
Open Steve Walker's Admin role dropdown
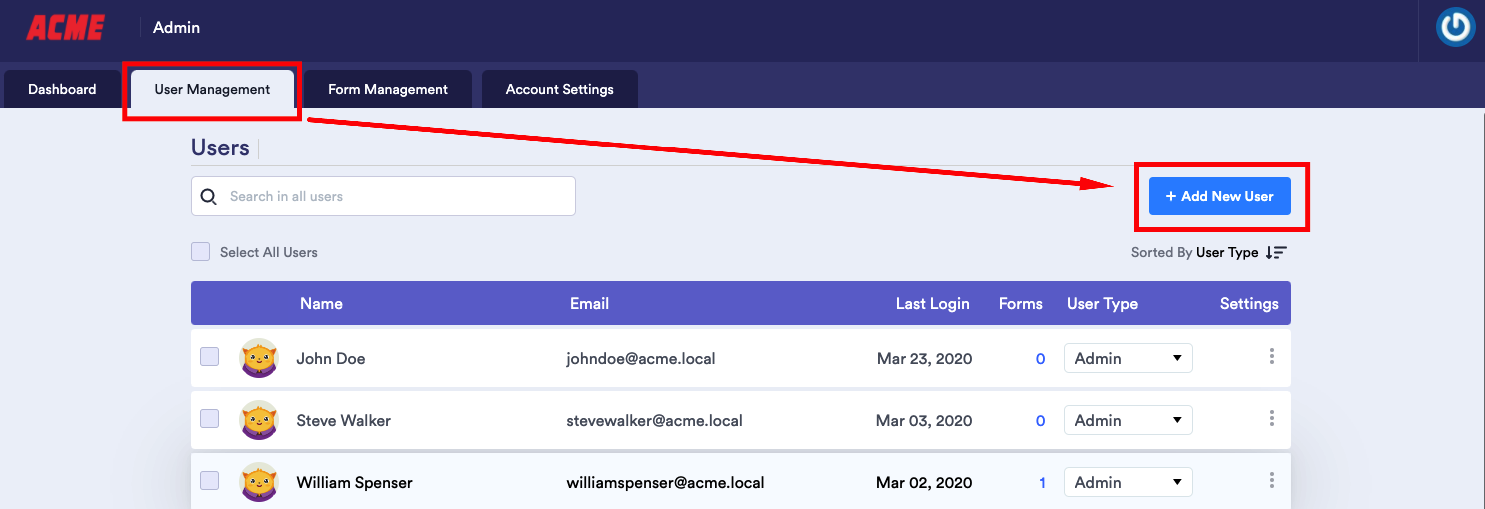pos(1128,420)
